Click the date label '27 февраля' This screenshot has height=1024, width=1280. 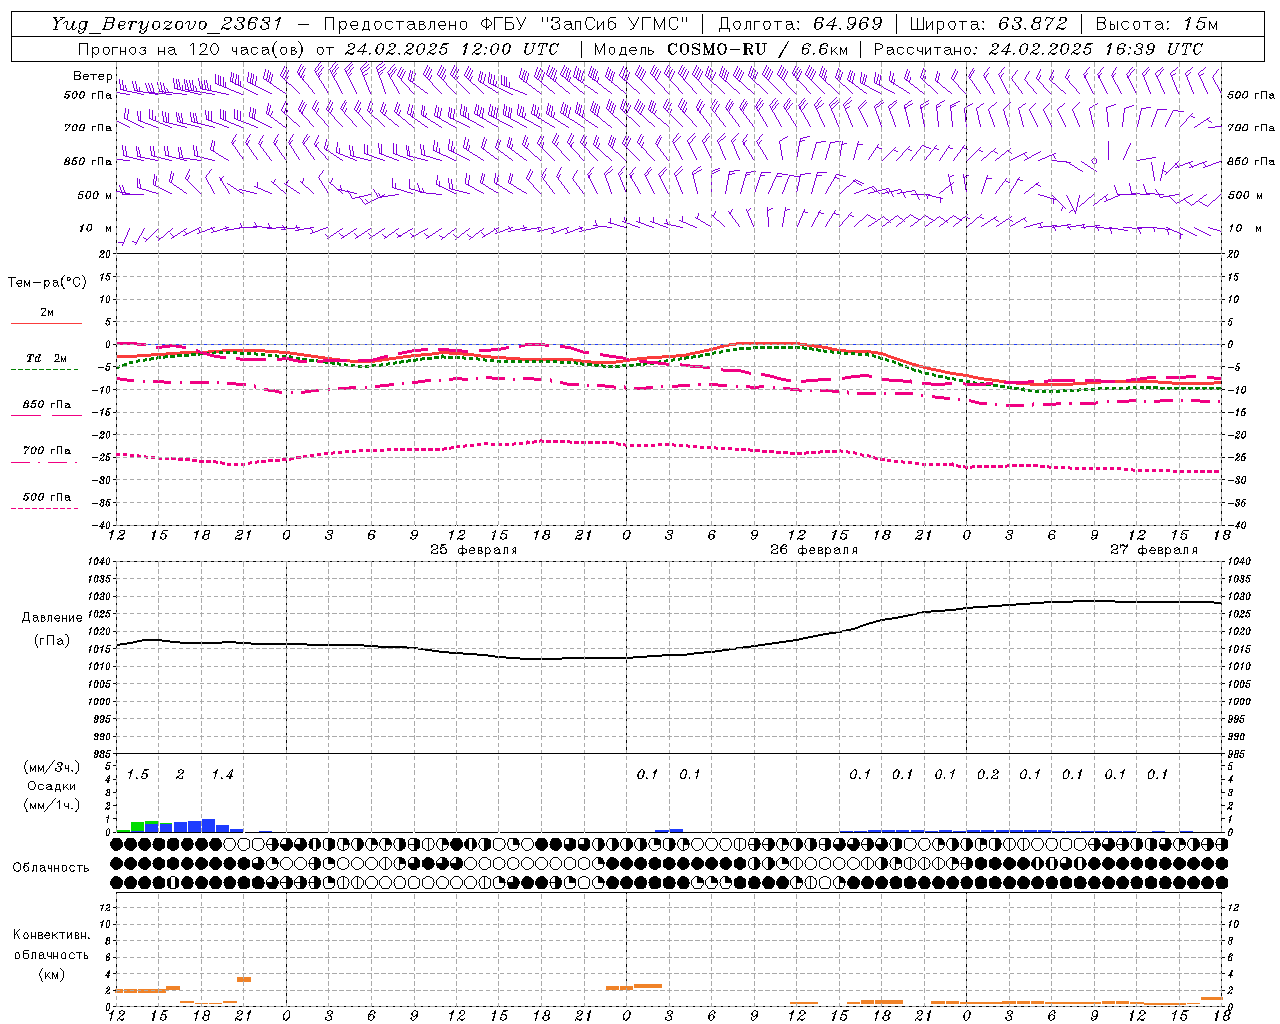1153,550
